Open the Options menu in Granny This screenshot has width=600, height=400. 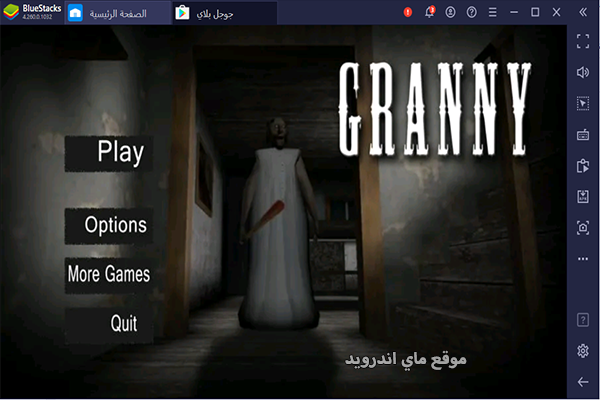109,226
